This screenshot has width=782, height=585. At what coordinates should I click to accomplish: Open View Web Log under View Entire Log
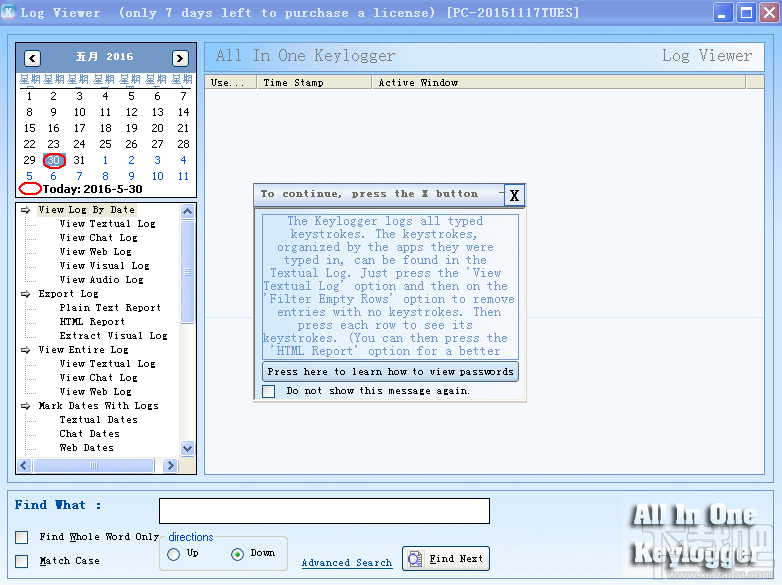95,391
